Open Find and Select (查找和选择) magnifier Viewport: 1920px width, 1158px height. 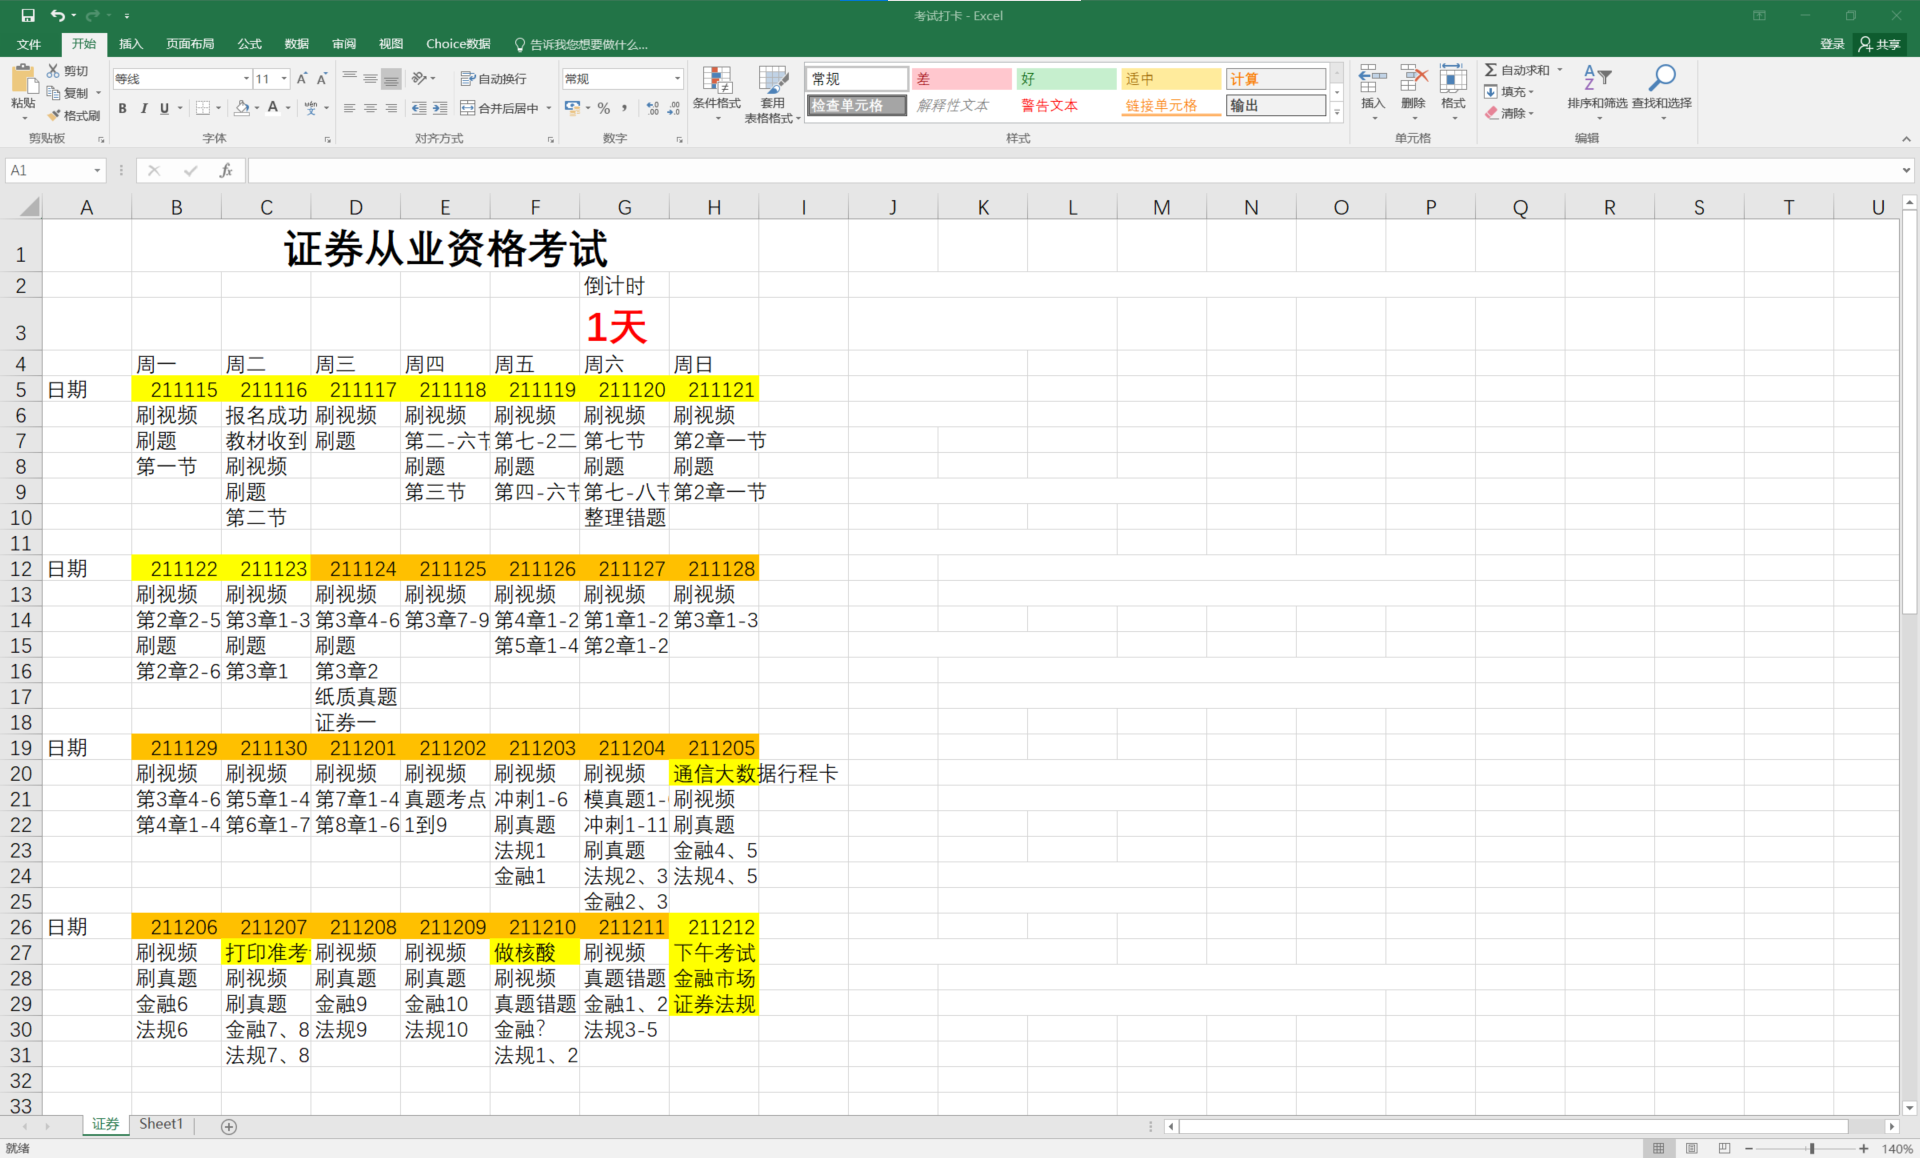pyautogui.click(x=1662, y=79)
